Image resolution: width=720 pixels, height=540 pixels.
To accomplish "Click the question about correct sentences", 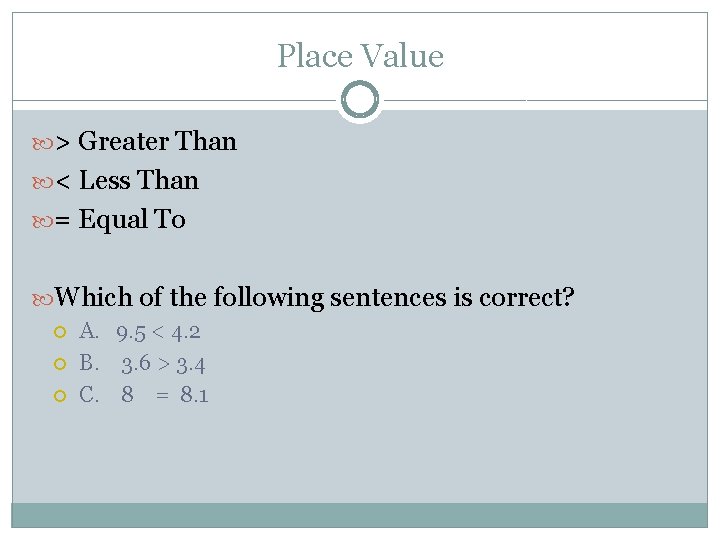I will (315, 297).
